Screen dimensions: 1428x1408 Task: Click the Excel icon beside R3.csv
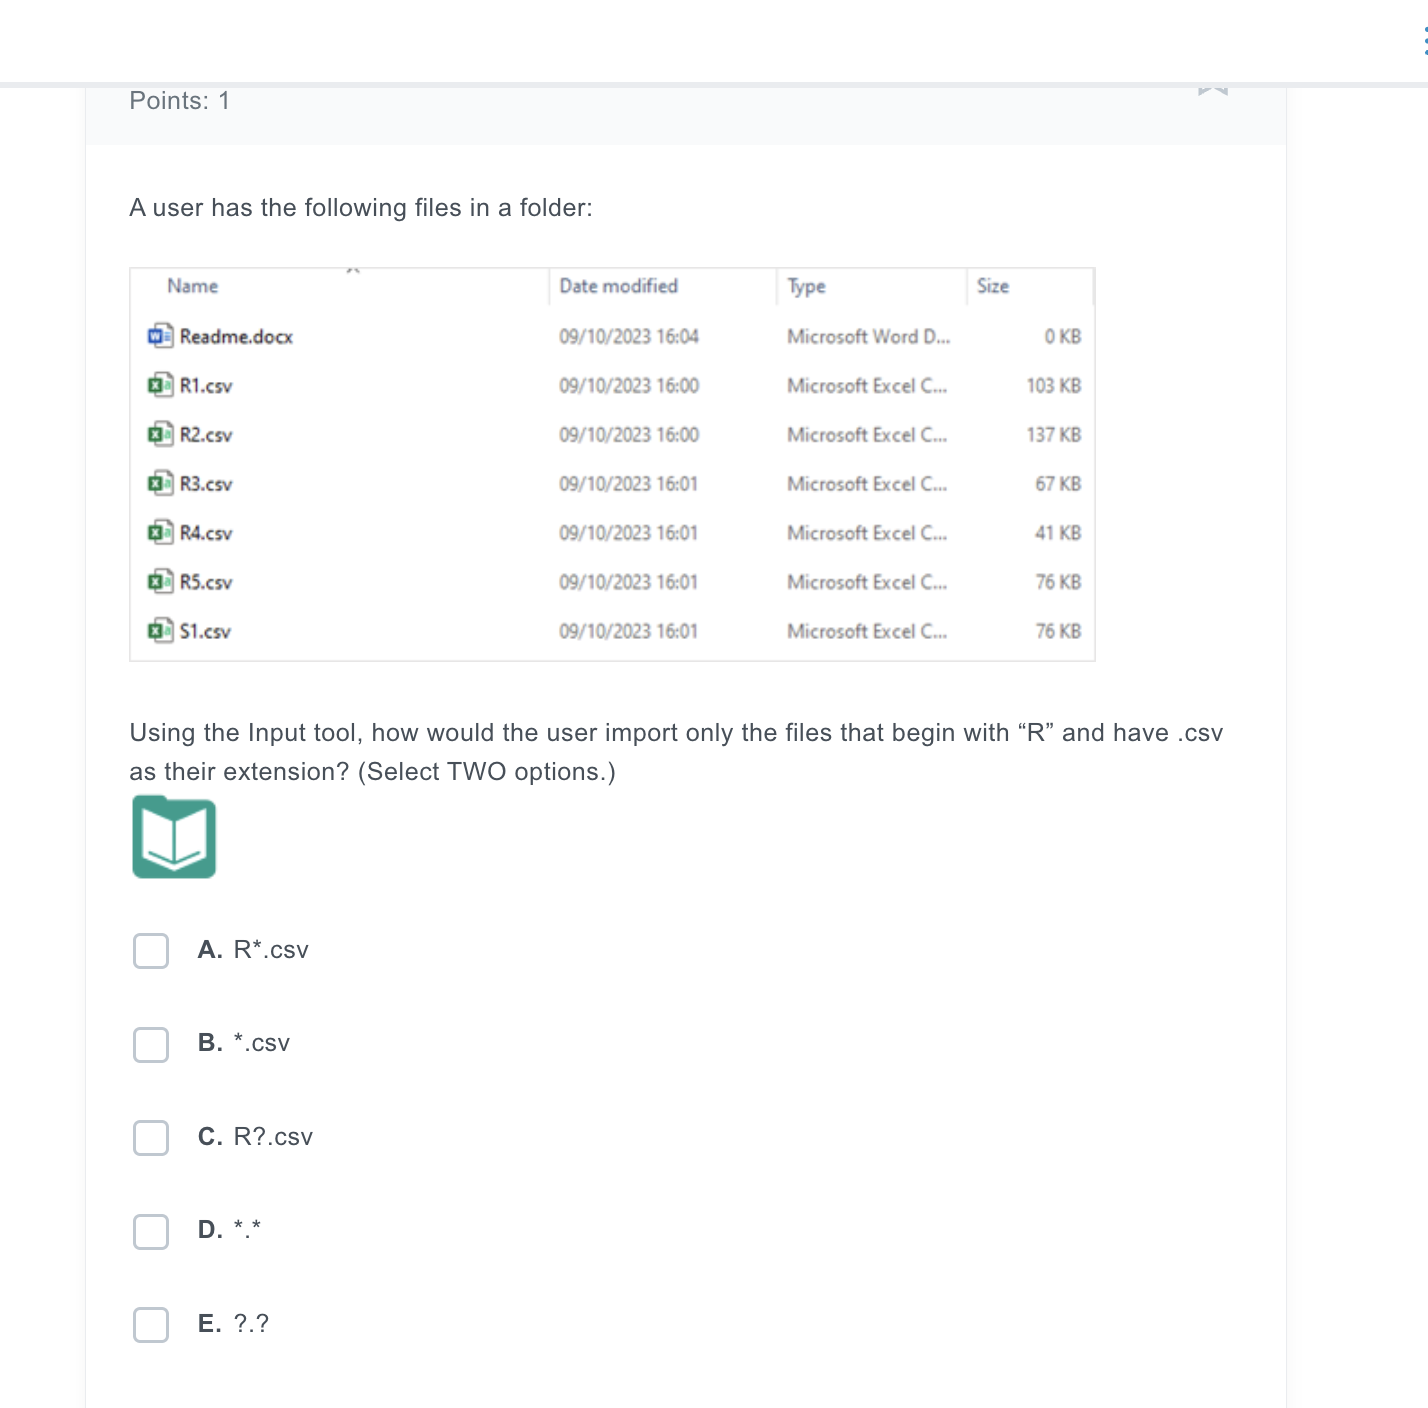[x=160, y=483]
